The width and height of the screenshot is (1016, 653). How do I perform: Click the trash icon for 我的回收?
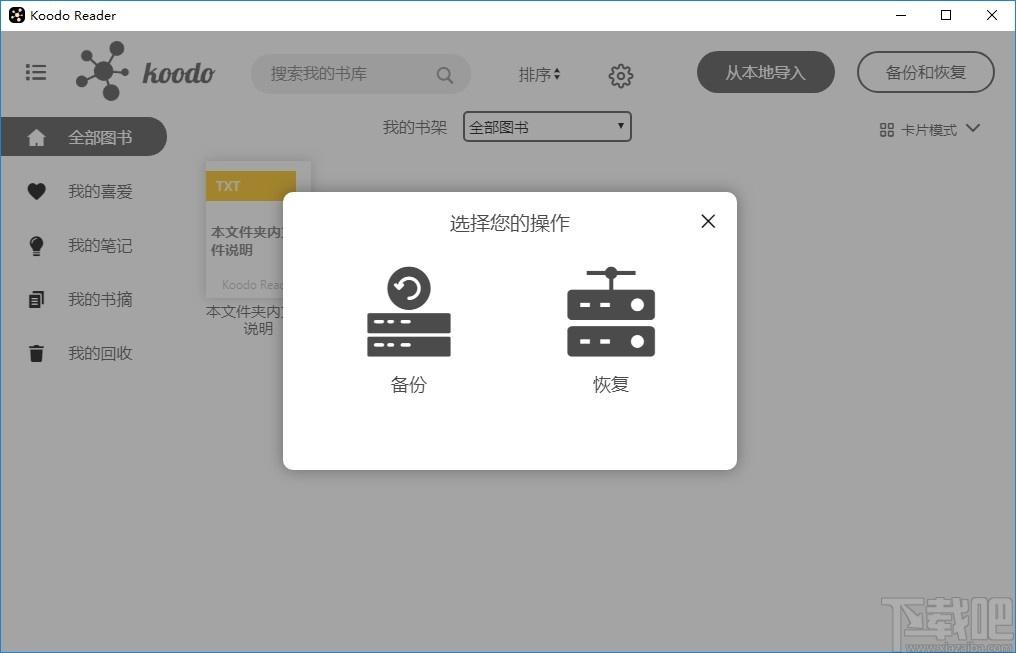click(x=36, y=353)
